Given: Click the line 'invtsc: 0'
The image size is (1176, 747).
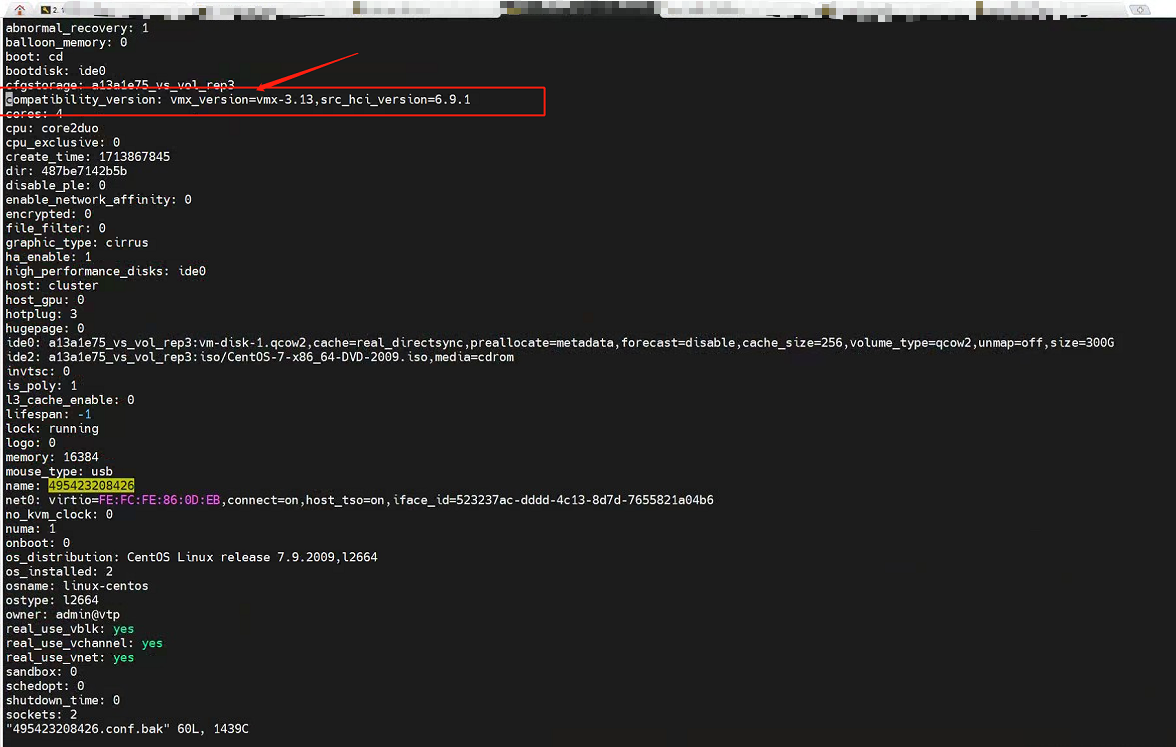Looking at the screenshot, I should point(38,370).
